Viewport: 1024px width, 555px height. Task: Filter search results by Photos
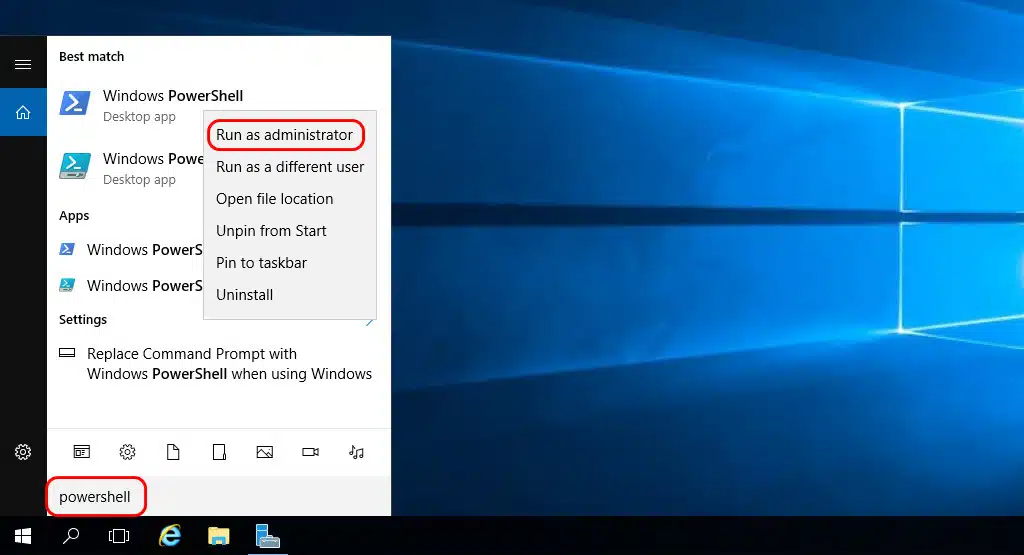click(264, 452)
